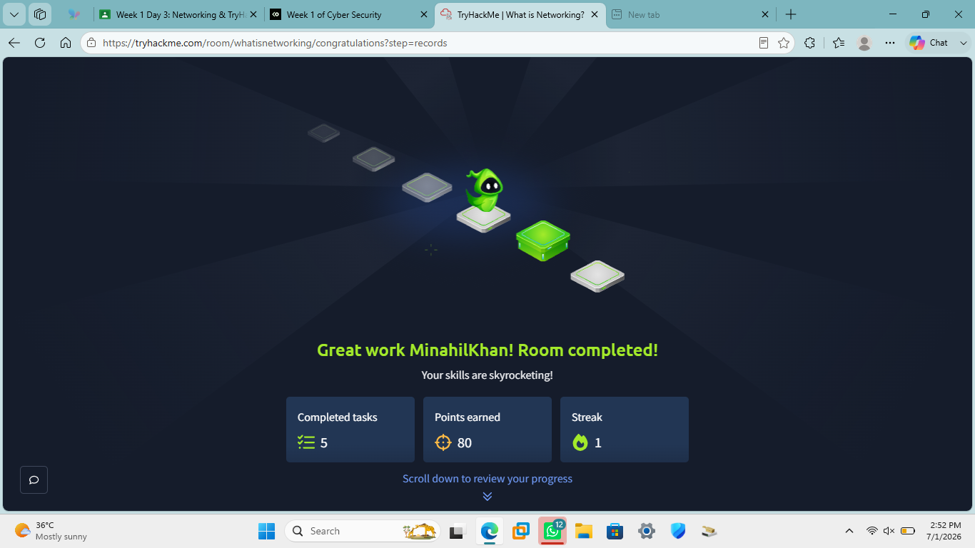Open Settings gear on taskbar
Screen dimensions: 975x548
coord(647,531)
